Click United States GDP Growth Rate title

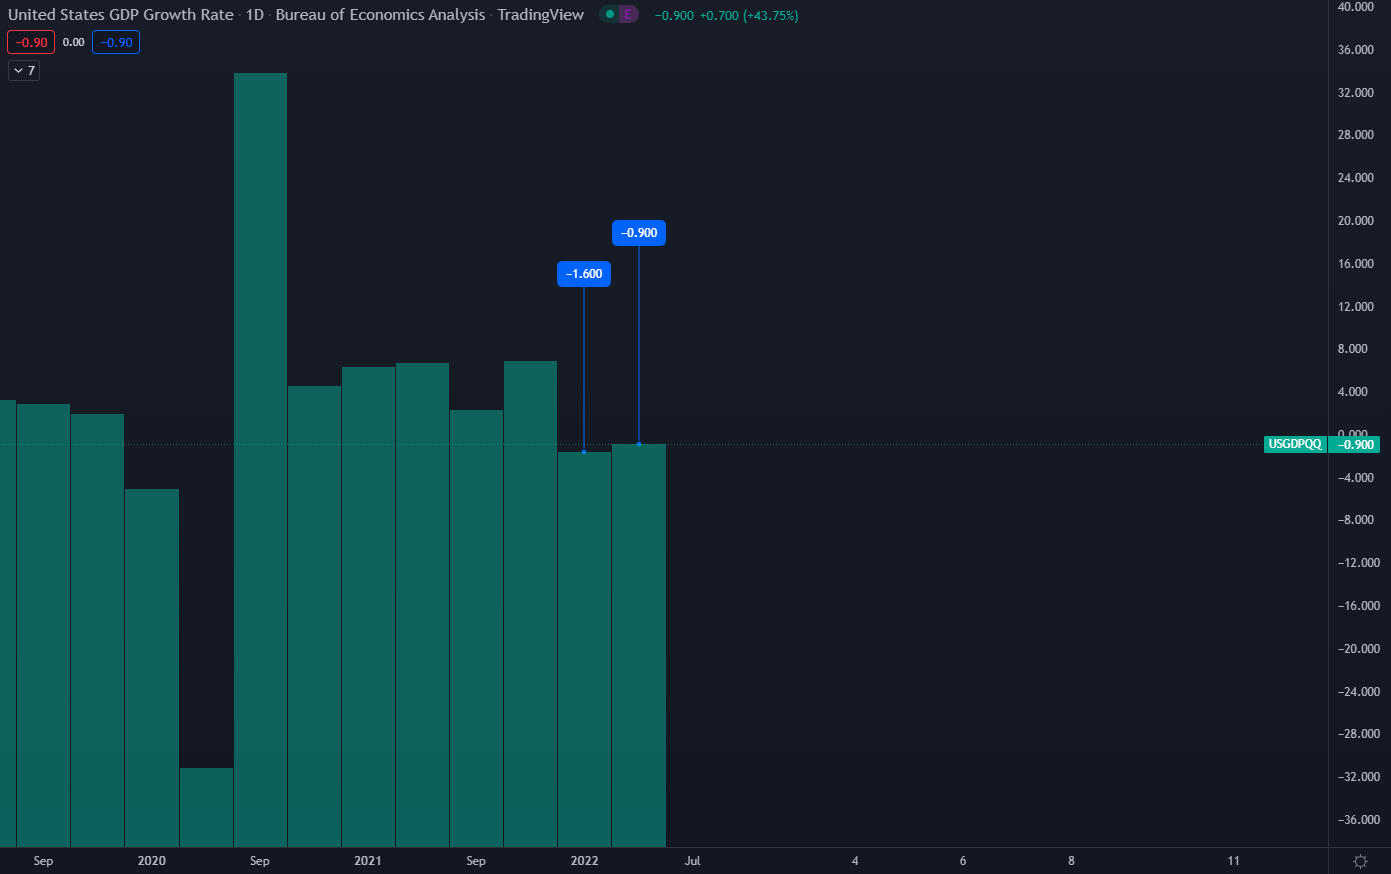(x=120, y=15)
